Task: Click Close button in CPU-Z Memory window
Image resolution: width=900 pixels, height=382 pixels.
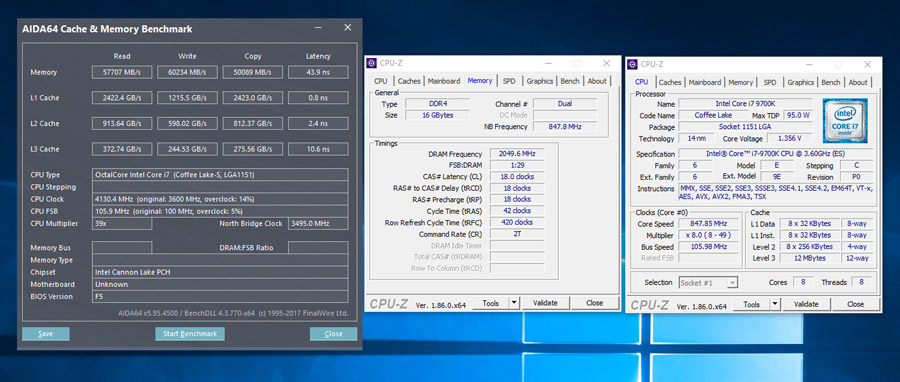Action: 595,303
